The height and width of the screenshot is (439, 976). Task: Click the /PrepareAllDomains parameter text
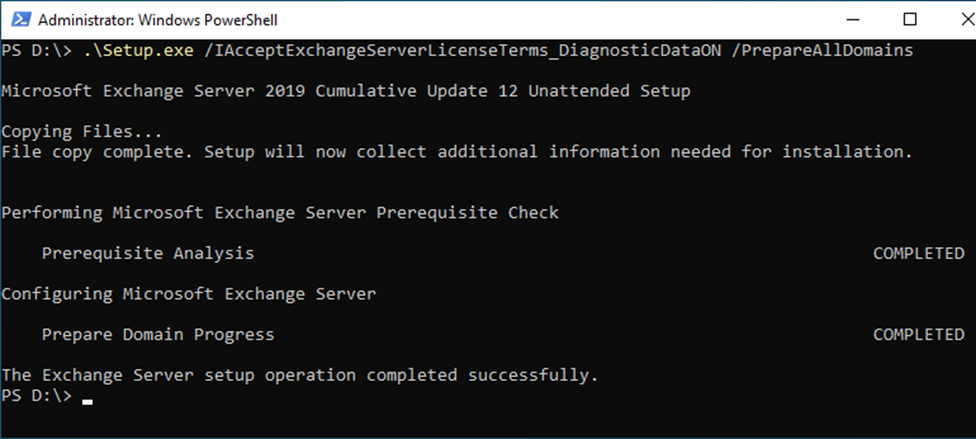point(822,51)
